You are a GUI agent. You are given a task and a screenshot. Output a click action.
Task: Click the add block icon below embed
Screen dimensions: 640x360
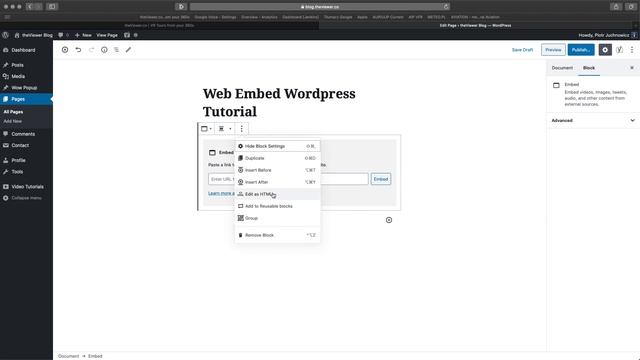tap(389, 220)
